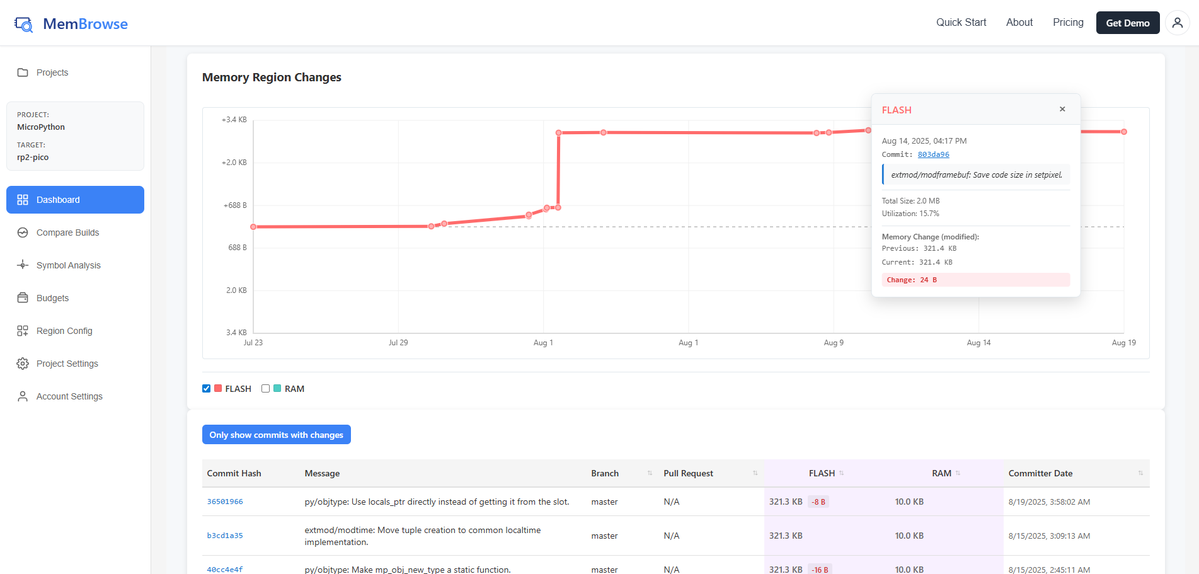Open Budgets in sidebar
The width and height of the screenshot is (1199, 574).
[75, 298]
